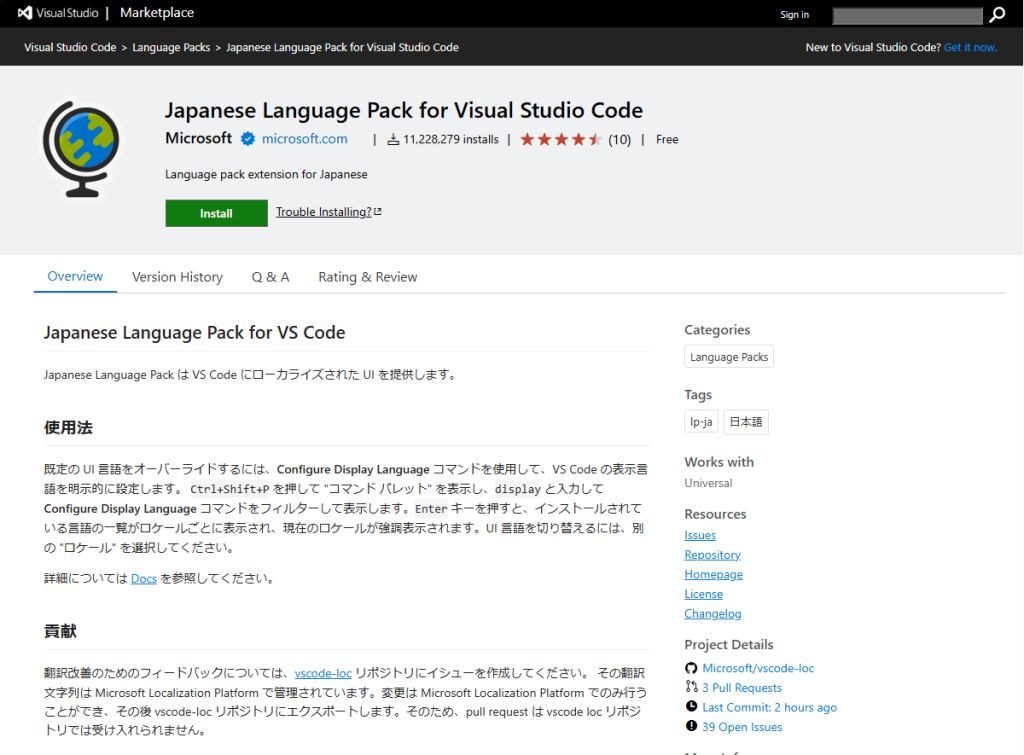Select the Overview tab
The height and width of the screenshot is (755, 1024).
point(75,276)
